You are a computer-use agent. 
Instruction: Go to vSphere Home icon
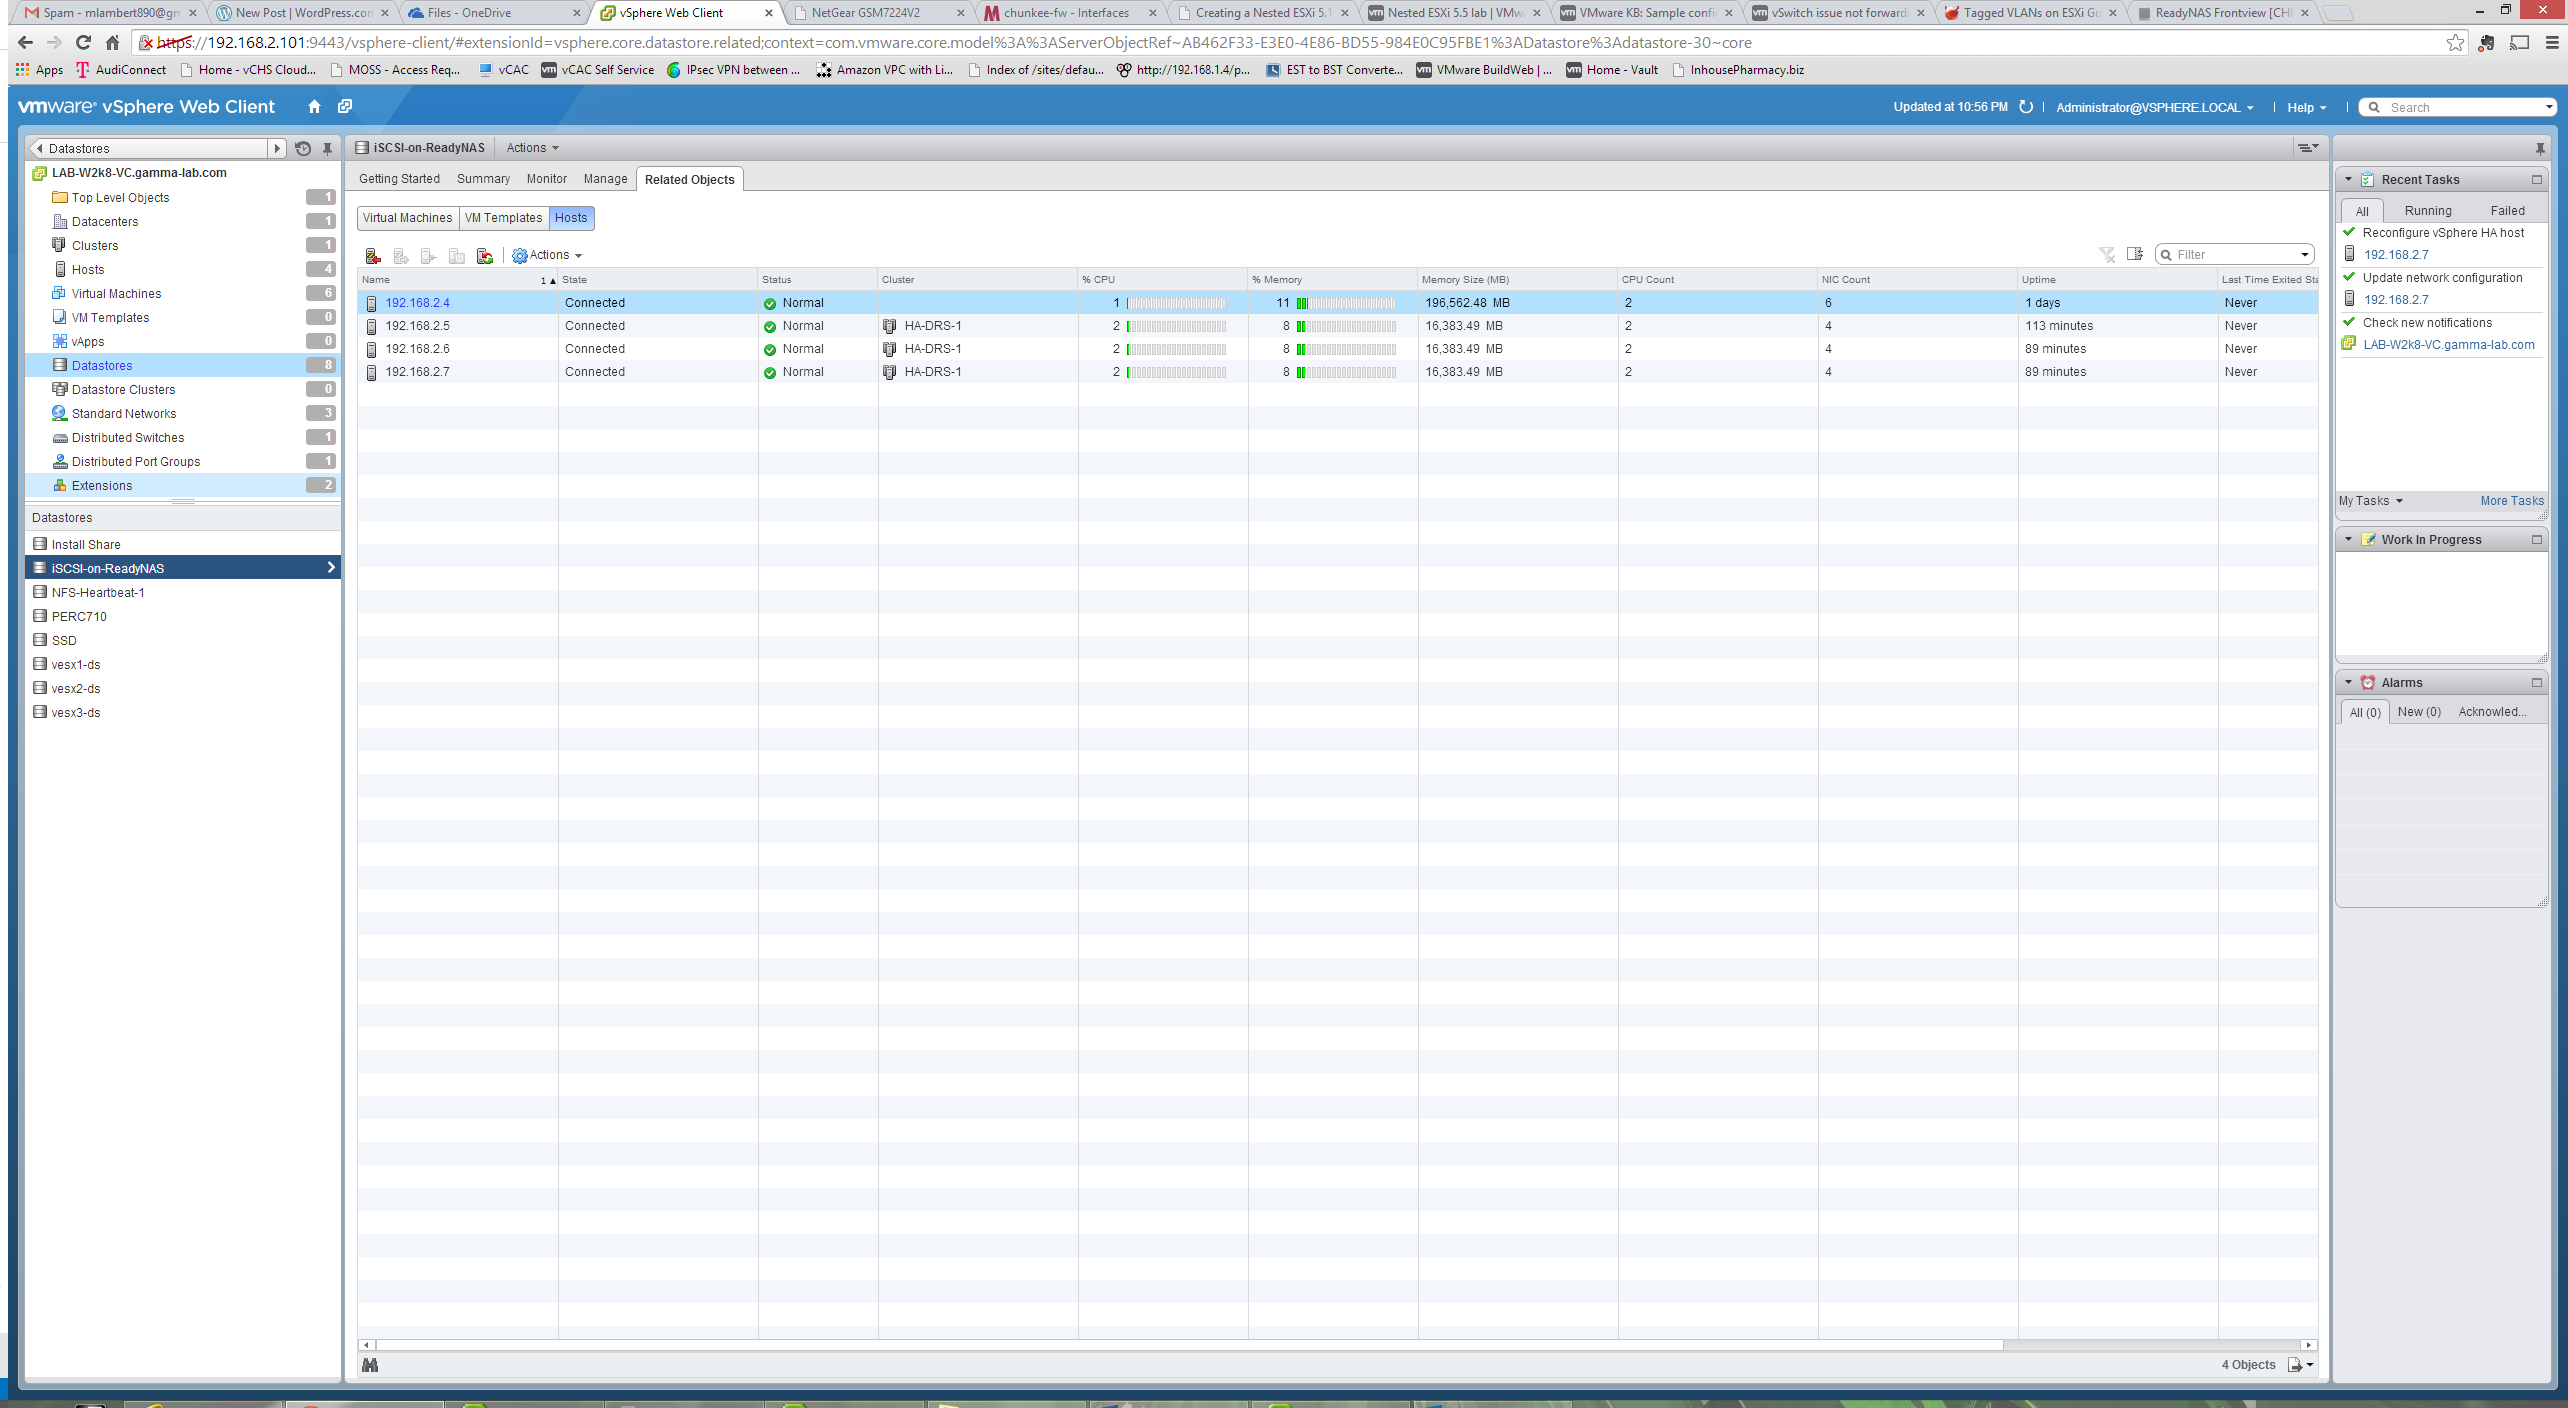click(314, 107)
